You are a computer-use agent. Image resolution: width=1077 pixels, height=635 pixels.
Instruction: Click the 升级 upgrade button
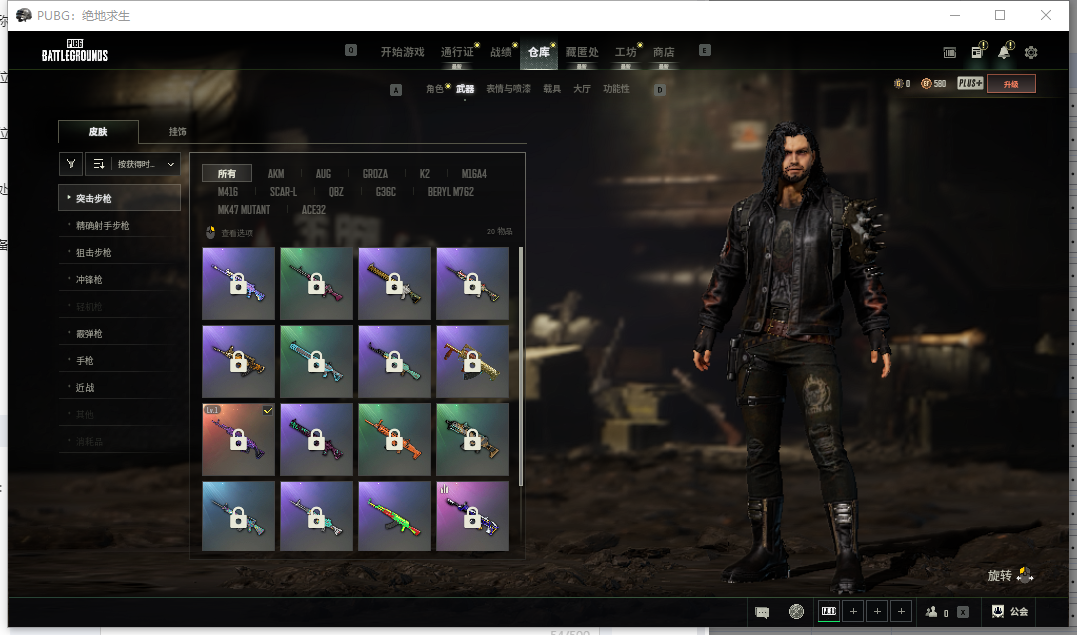[x=1010, y=84]
